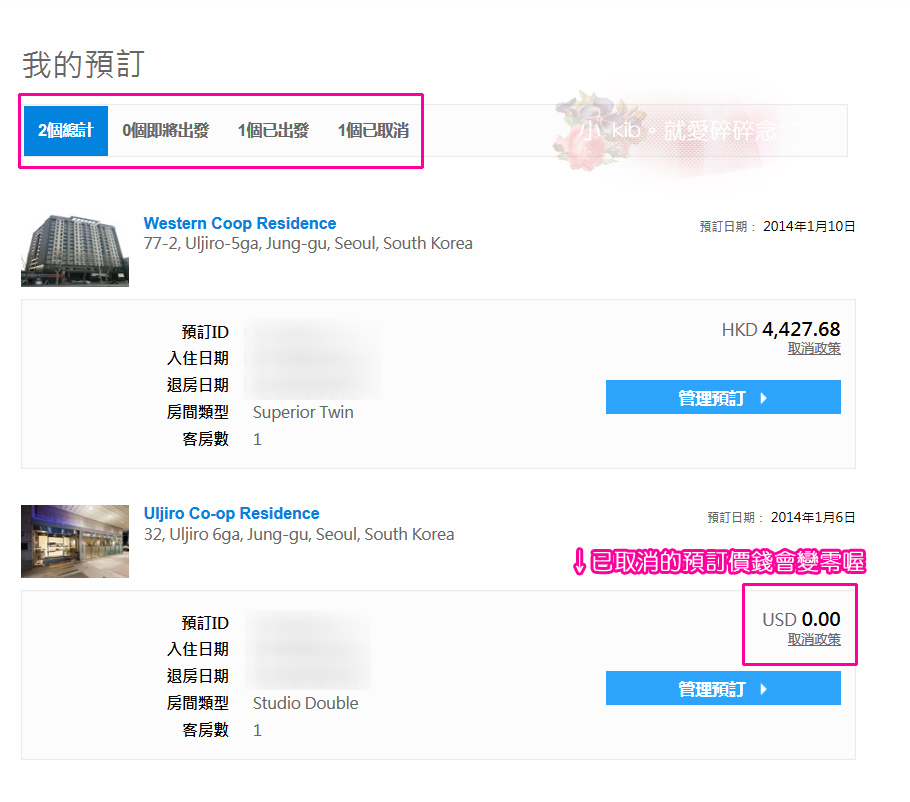
Task: Select the address 77-2, Uljiro-5ga, Jung-gu
Action: [x=308, y=244]
